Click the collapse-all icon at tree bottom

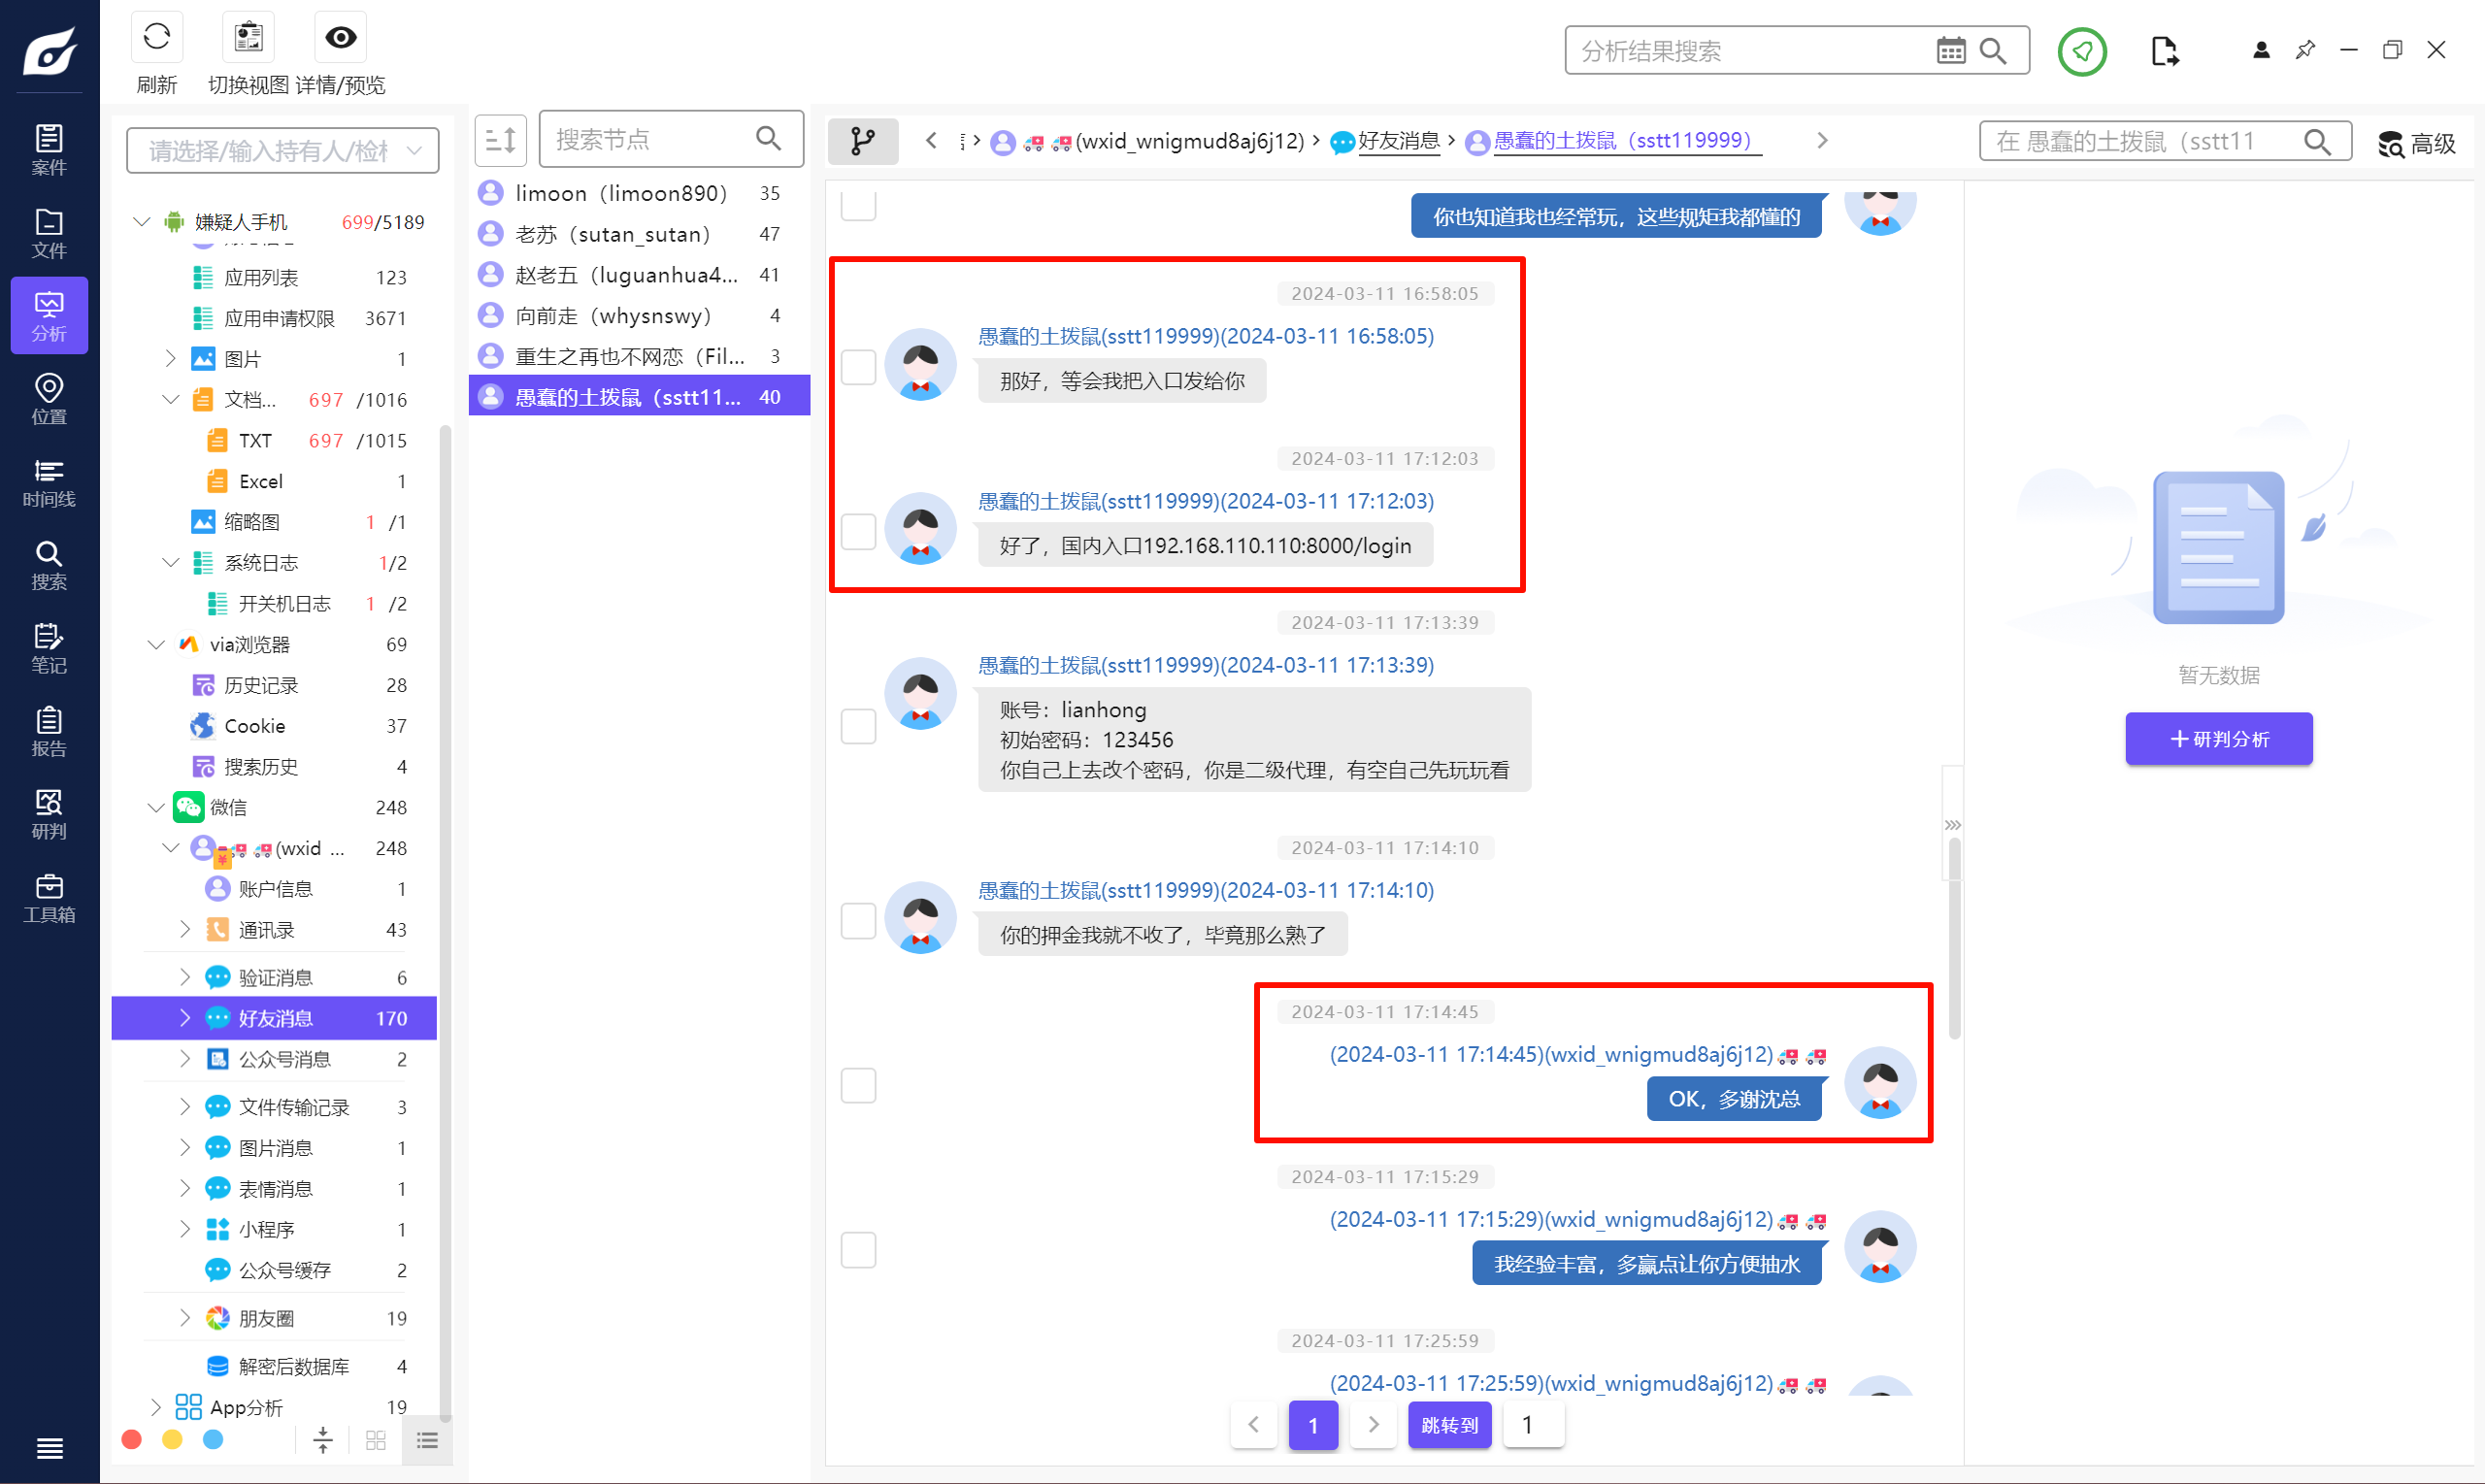(322, 1440)
